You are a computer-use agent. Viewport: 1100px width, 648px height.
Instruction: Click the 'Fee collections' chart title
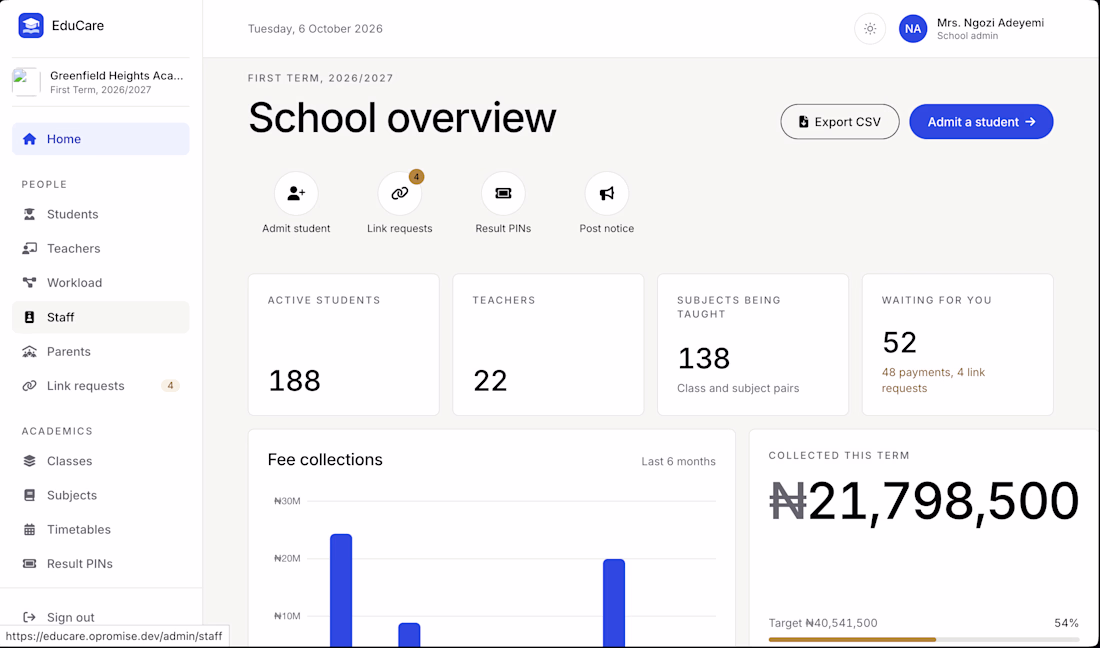pyautogui.click(x=325, y=459)
